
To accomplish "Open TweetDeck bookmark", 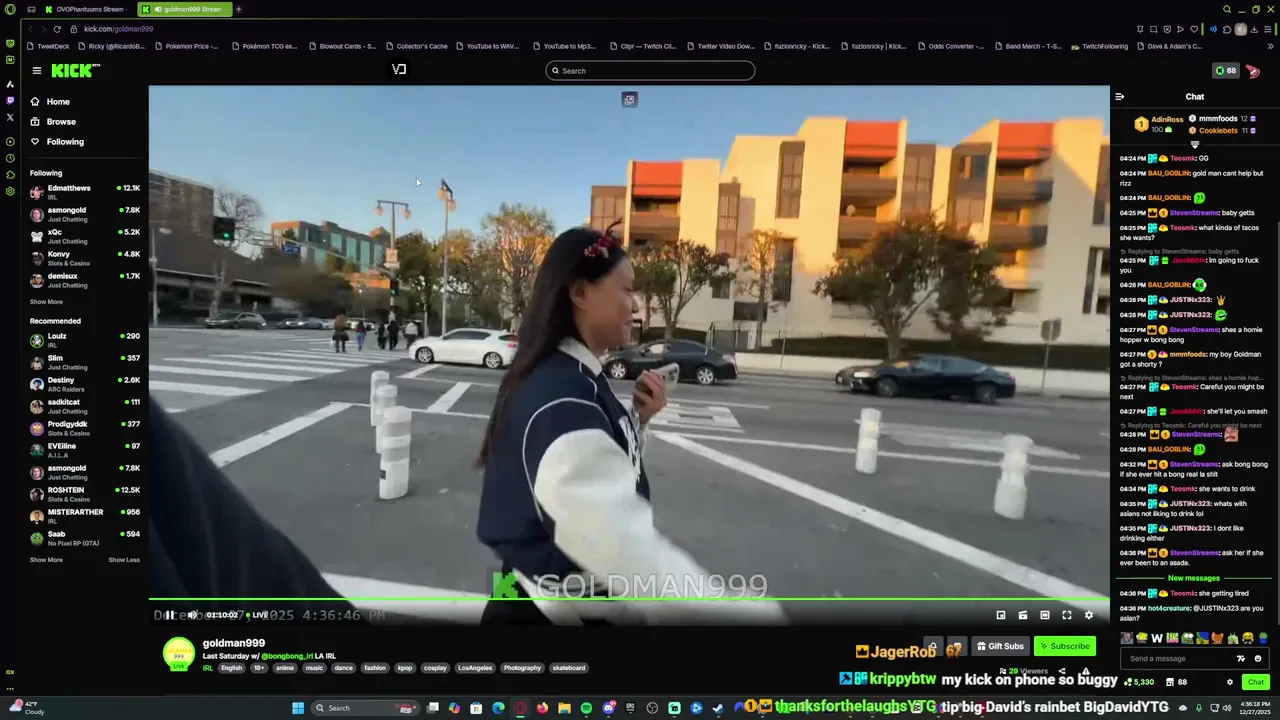I will (50, 46).
